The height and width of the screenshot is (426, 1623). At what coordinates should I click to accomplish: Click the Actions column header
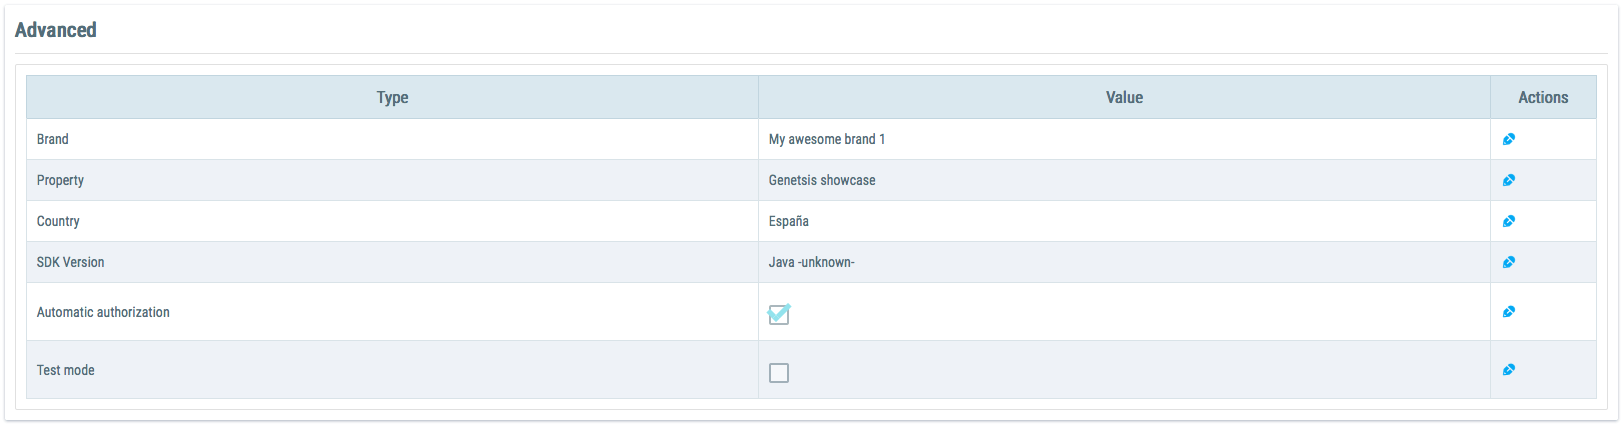pos(1543,97)
